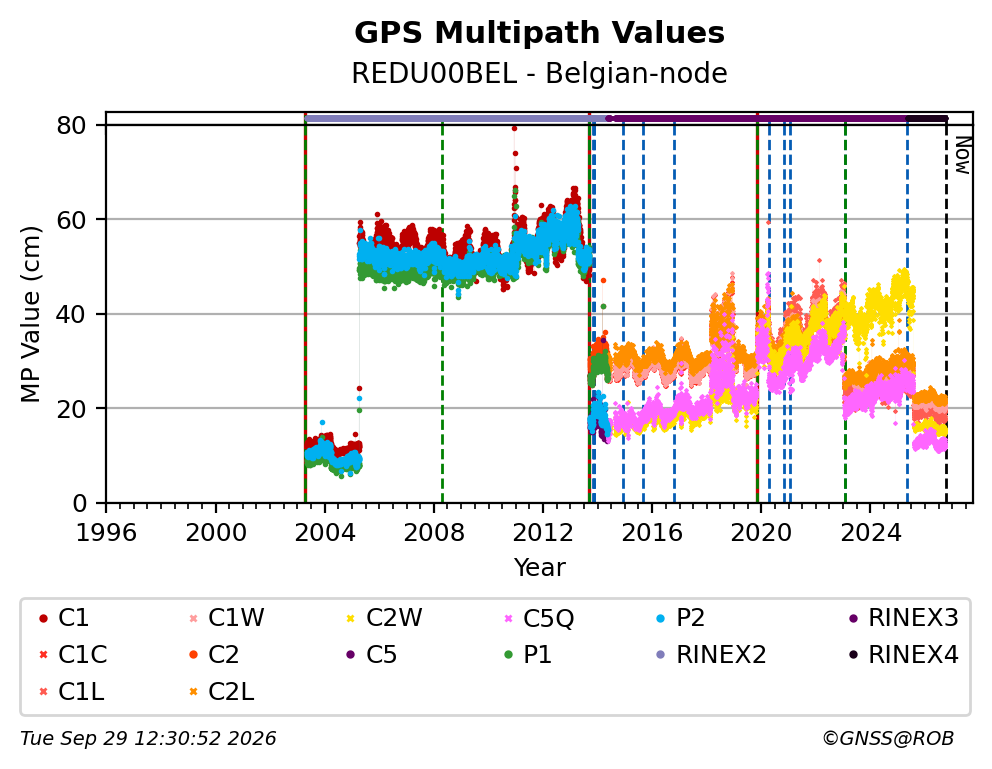Image resolution: width=992 pixels, height=769 pixels.
Task: Select the C2 orange-red legend dot
Action: coord(194,655)
